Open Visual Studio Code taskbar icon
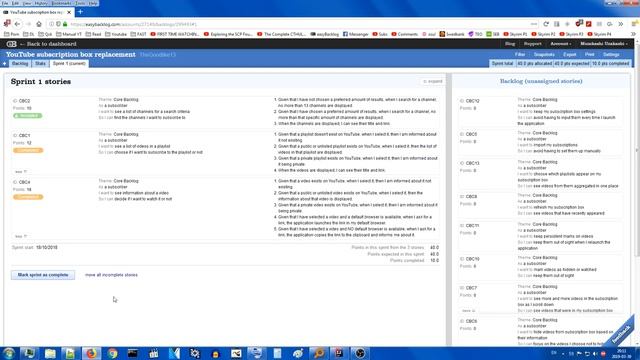640x360 pixels. pyautogui.click(x=174, y=353)
